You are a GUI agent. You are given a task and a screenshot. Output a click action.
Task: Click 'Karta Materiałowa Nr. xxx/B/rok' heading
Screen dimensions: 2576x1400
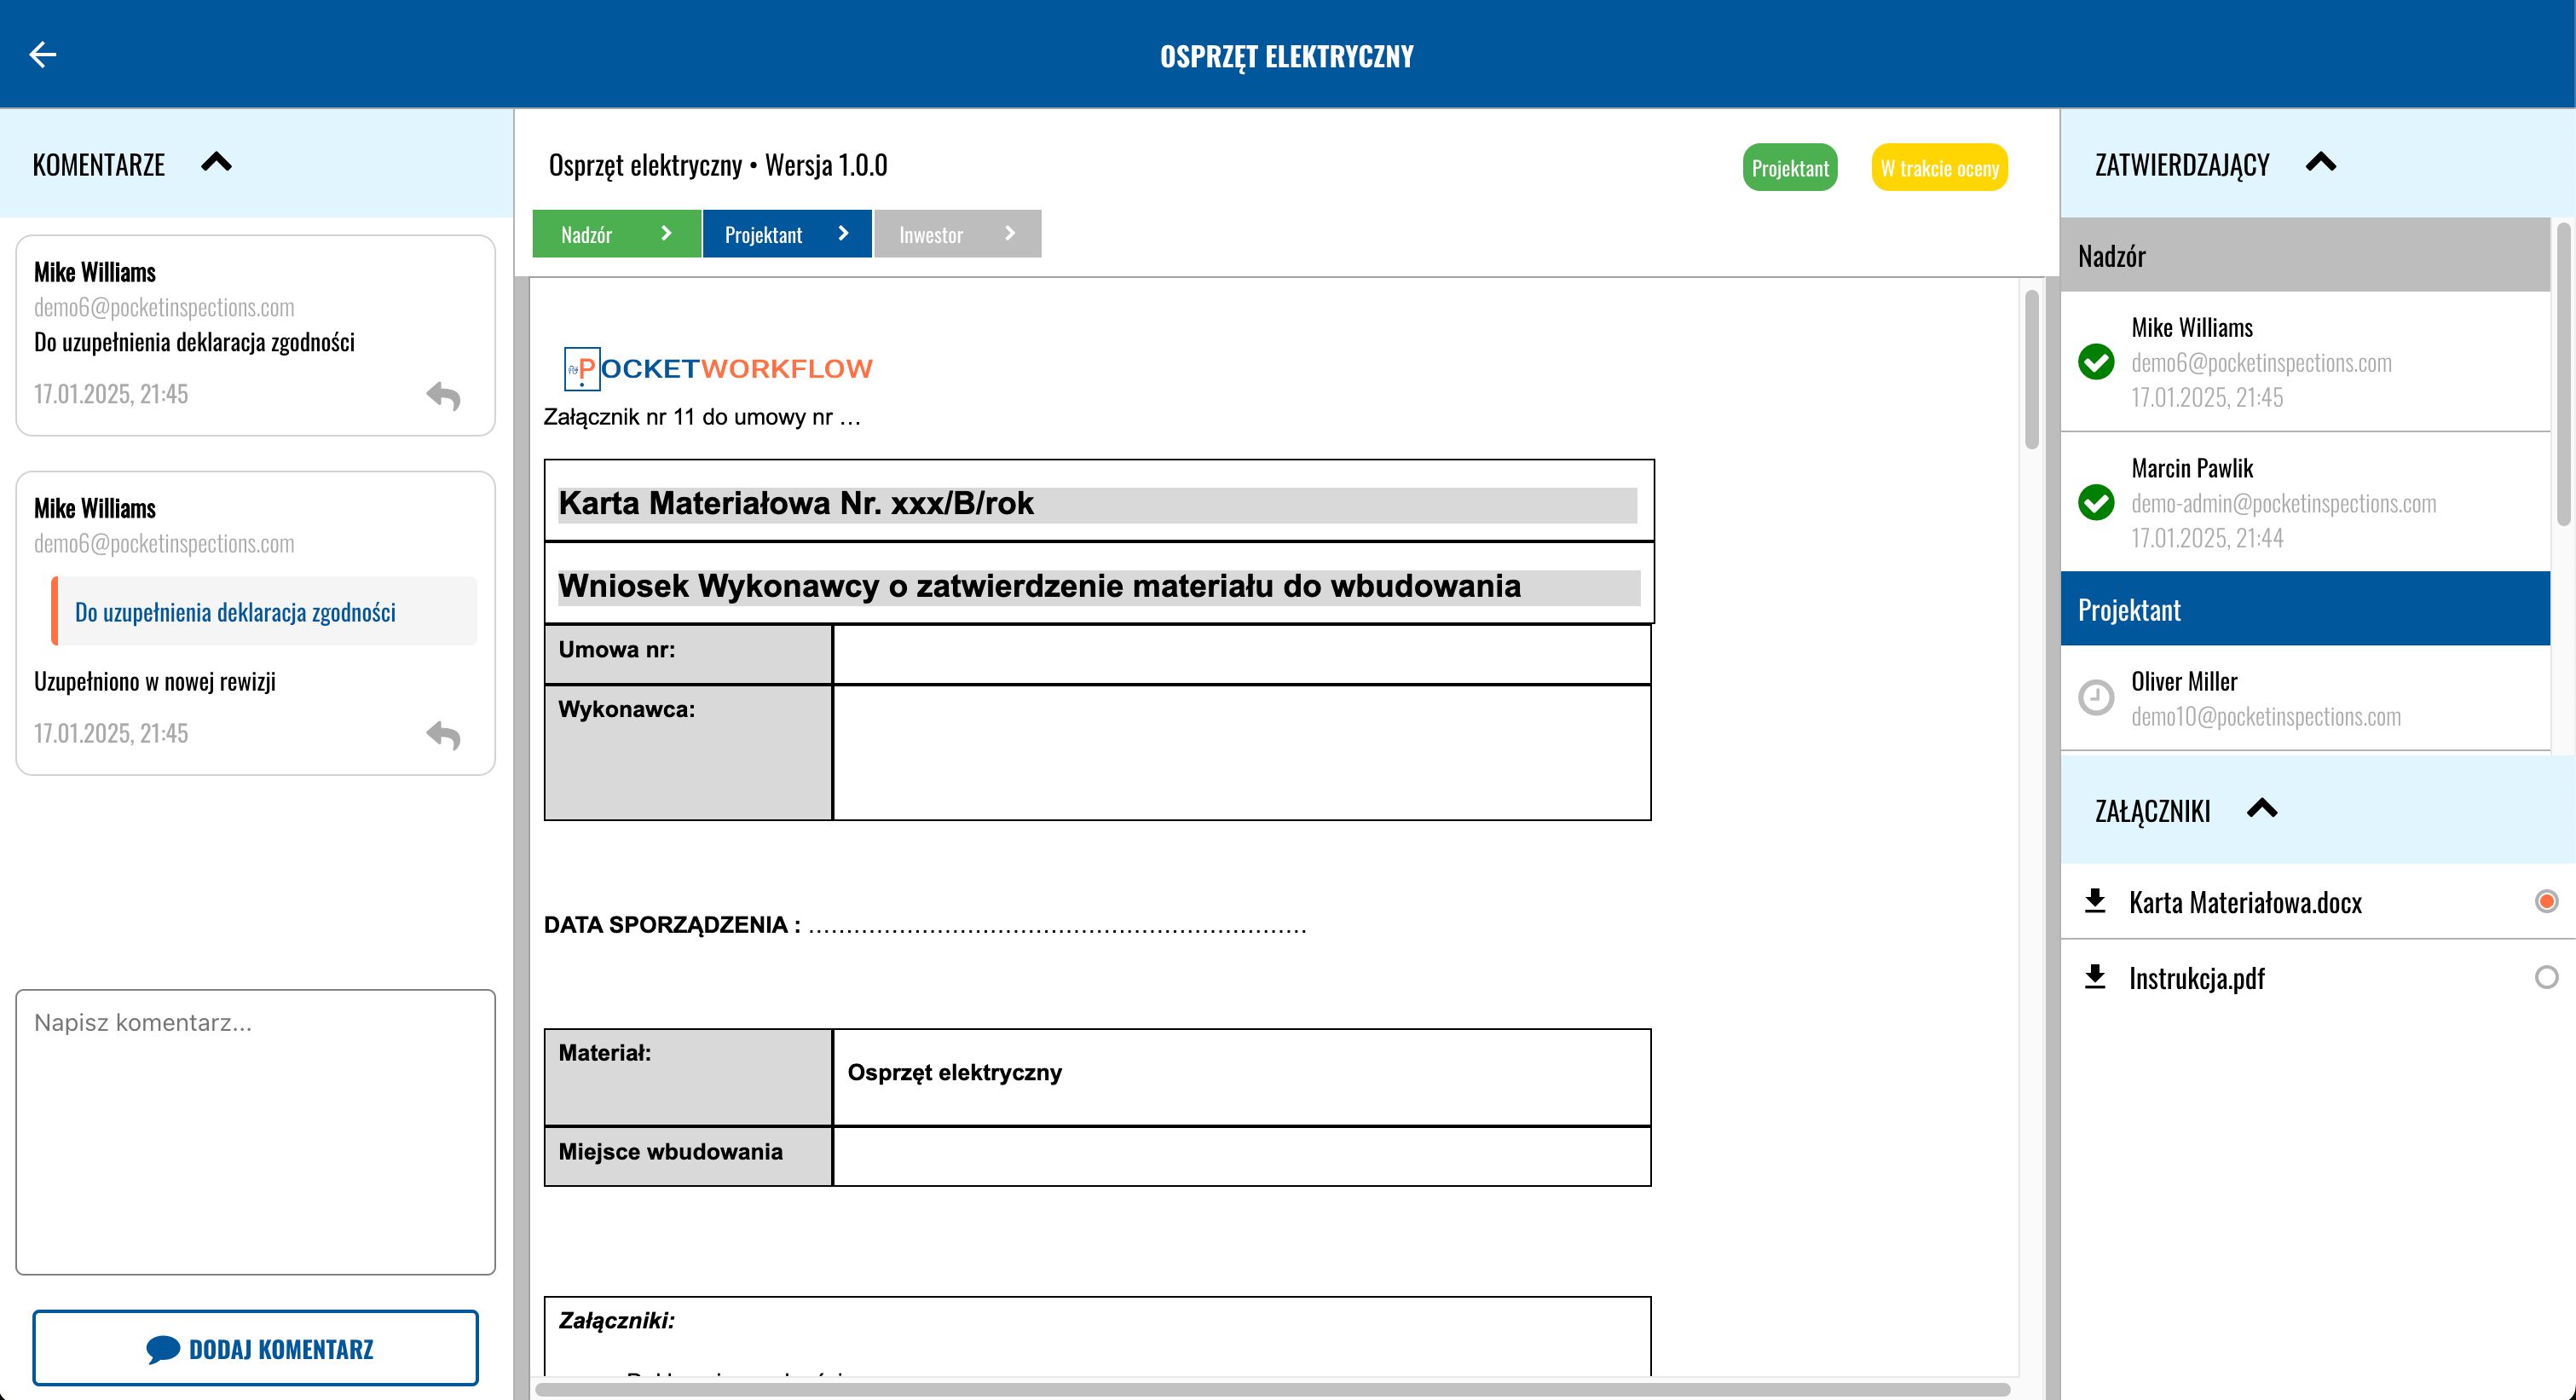796,503
